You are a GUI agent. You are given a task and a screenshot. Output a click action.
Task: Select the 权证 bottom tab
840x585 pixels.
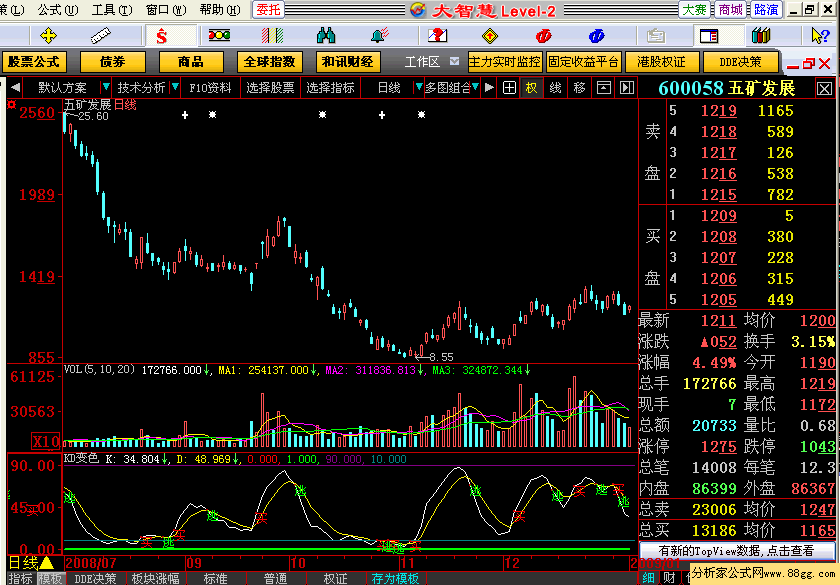click(x=335, y=578)
